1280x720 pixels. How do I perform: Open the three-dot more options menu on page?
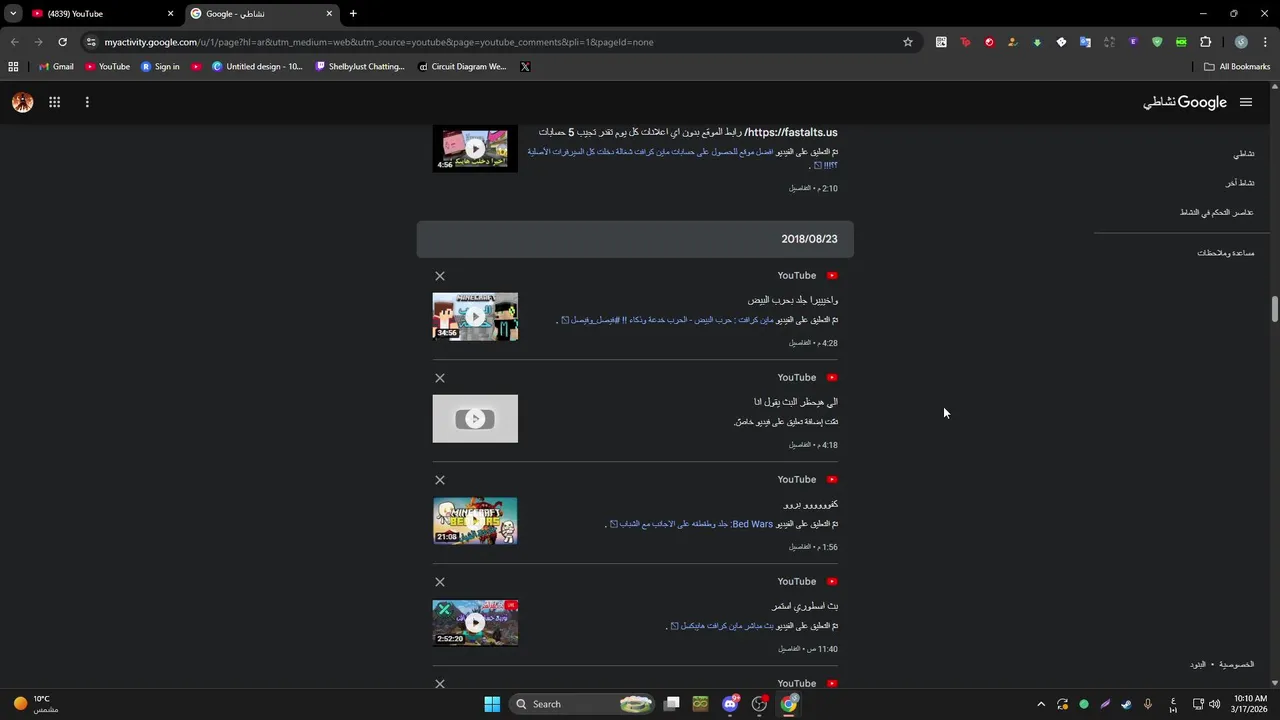(x=87, y=102)
